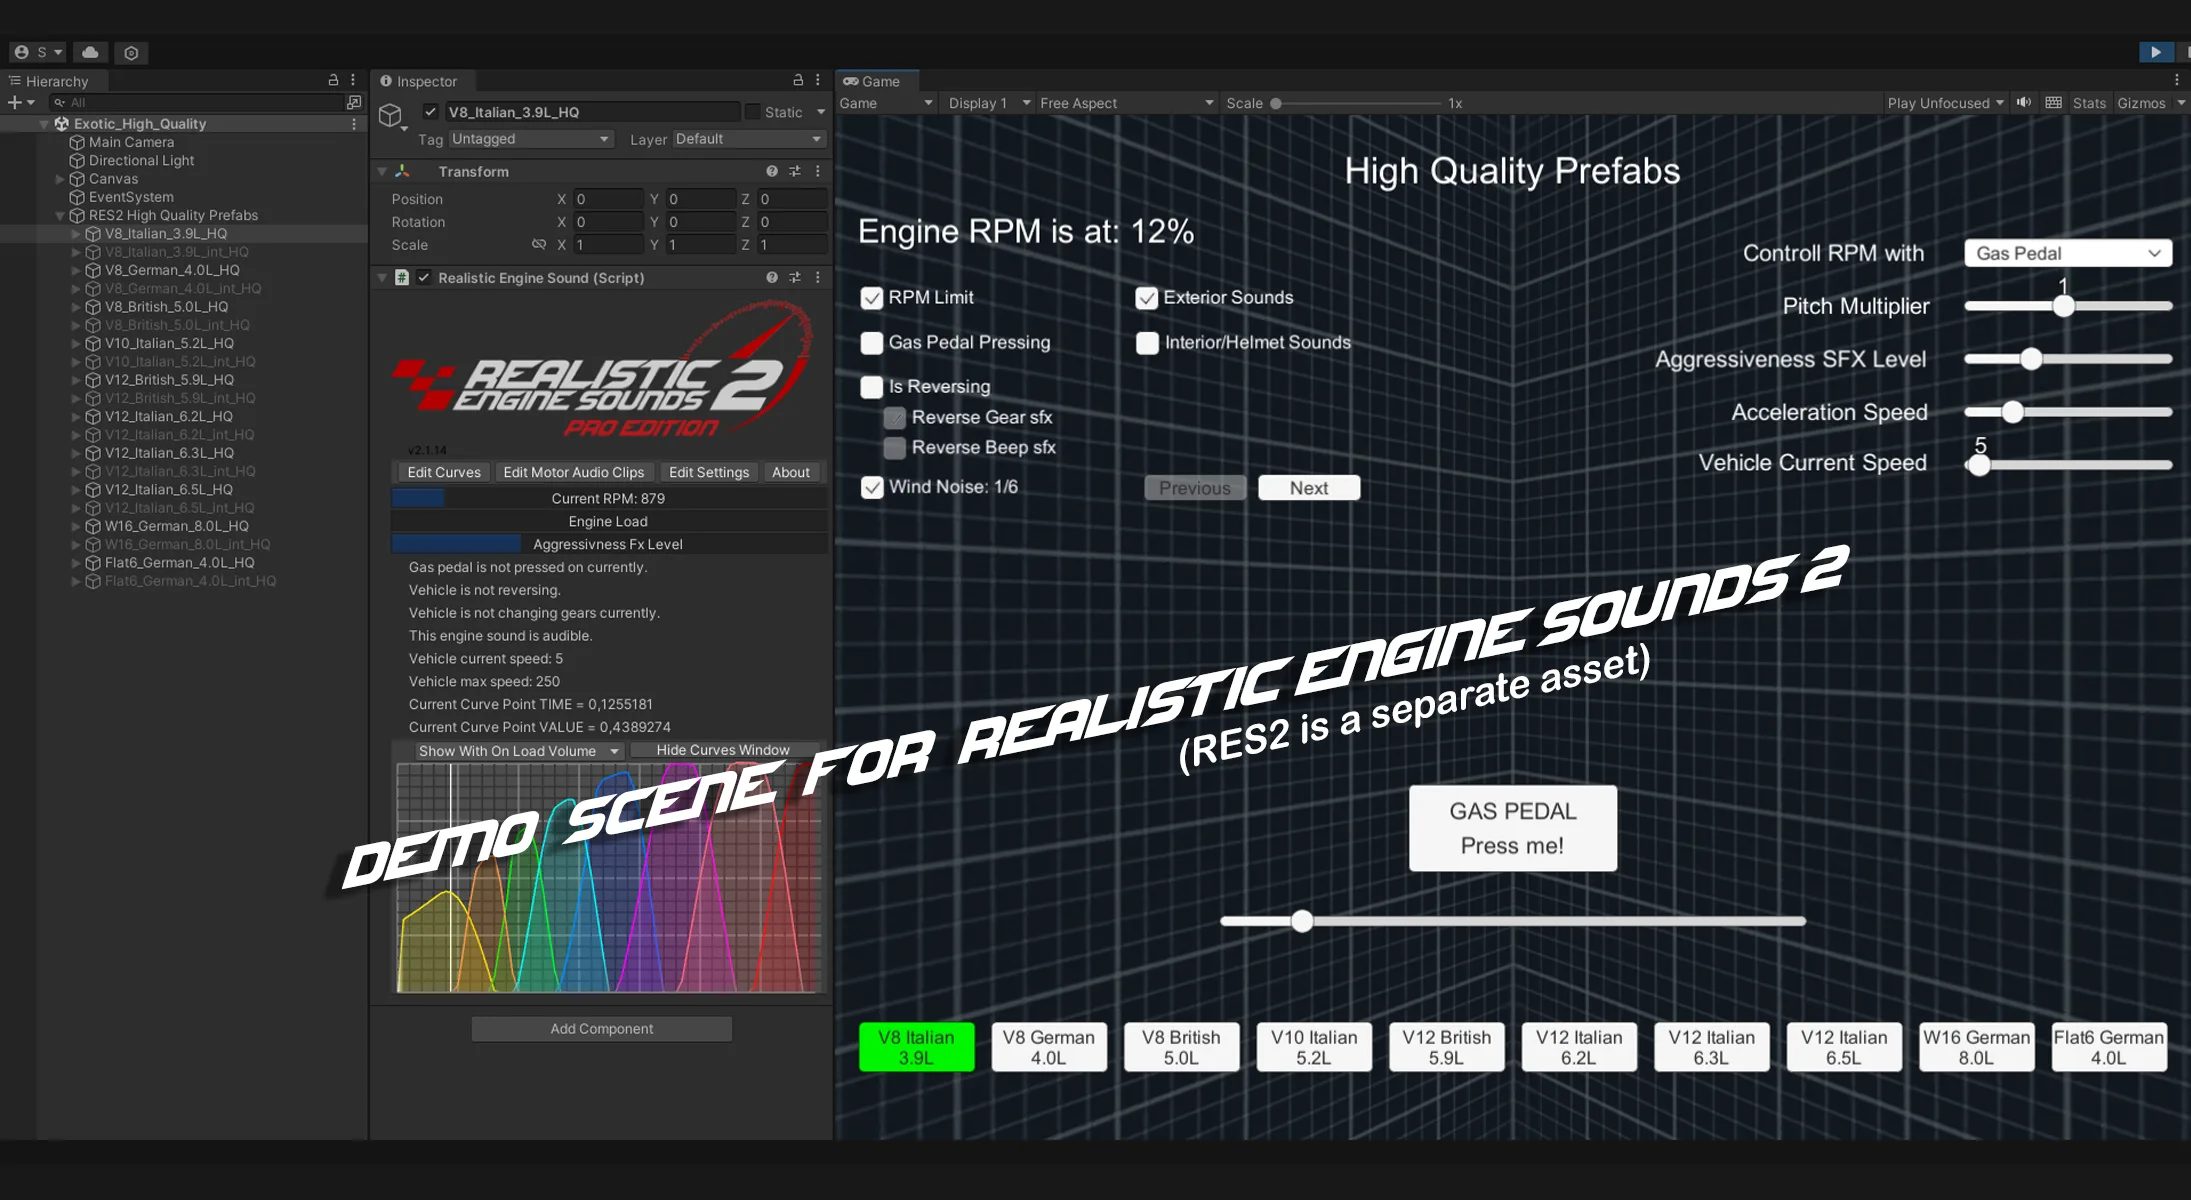
Task: Select the W16 German 8.0L engine button
Action: 1976,1047
